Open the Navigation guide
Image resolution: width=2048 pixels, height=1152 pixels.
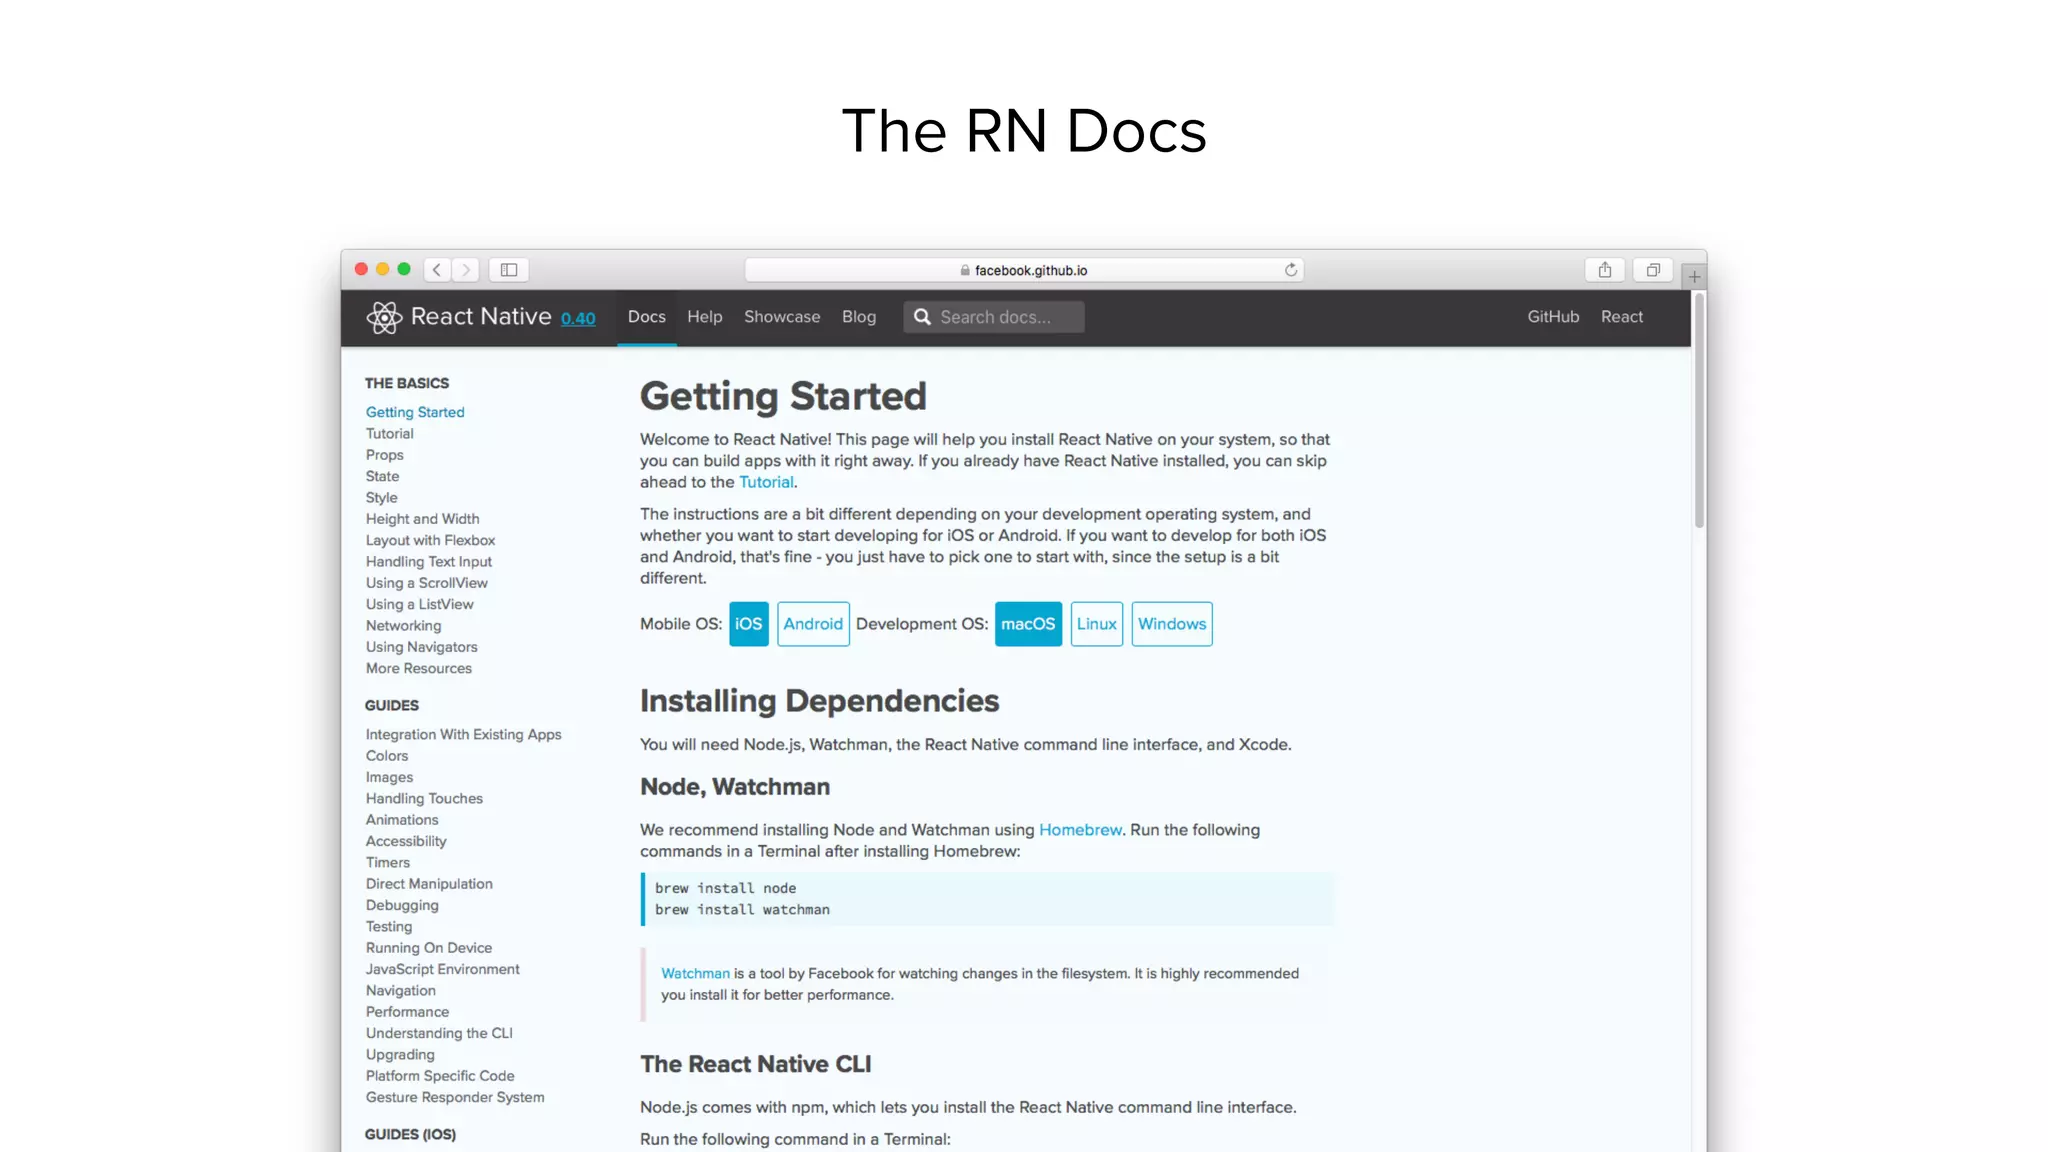[x=400, y=991]
